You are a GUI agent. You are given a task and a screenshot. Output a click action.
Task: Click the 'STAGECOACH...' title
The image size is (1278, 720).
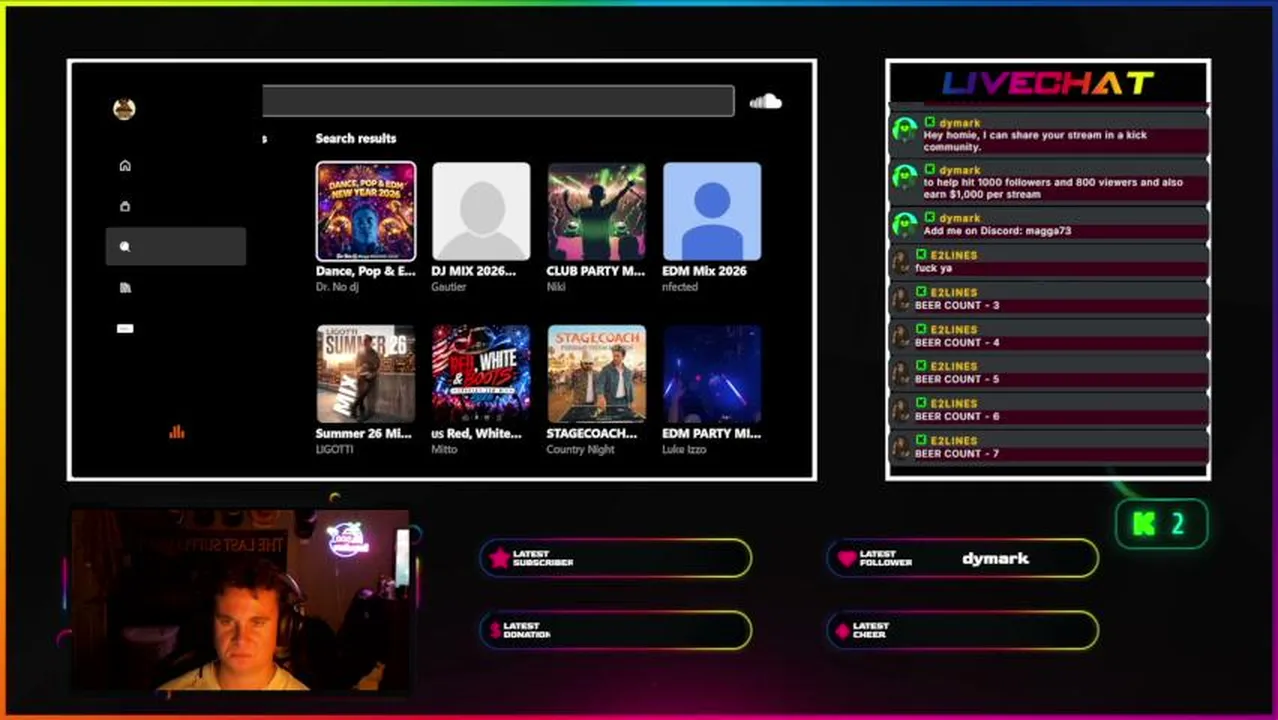click(592, 434)
